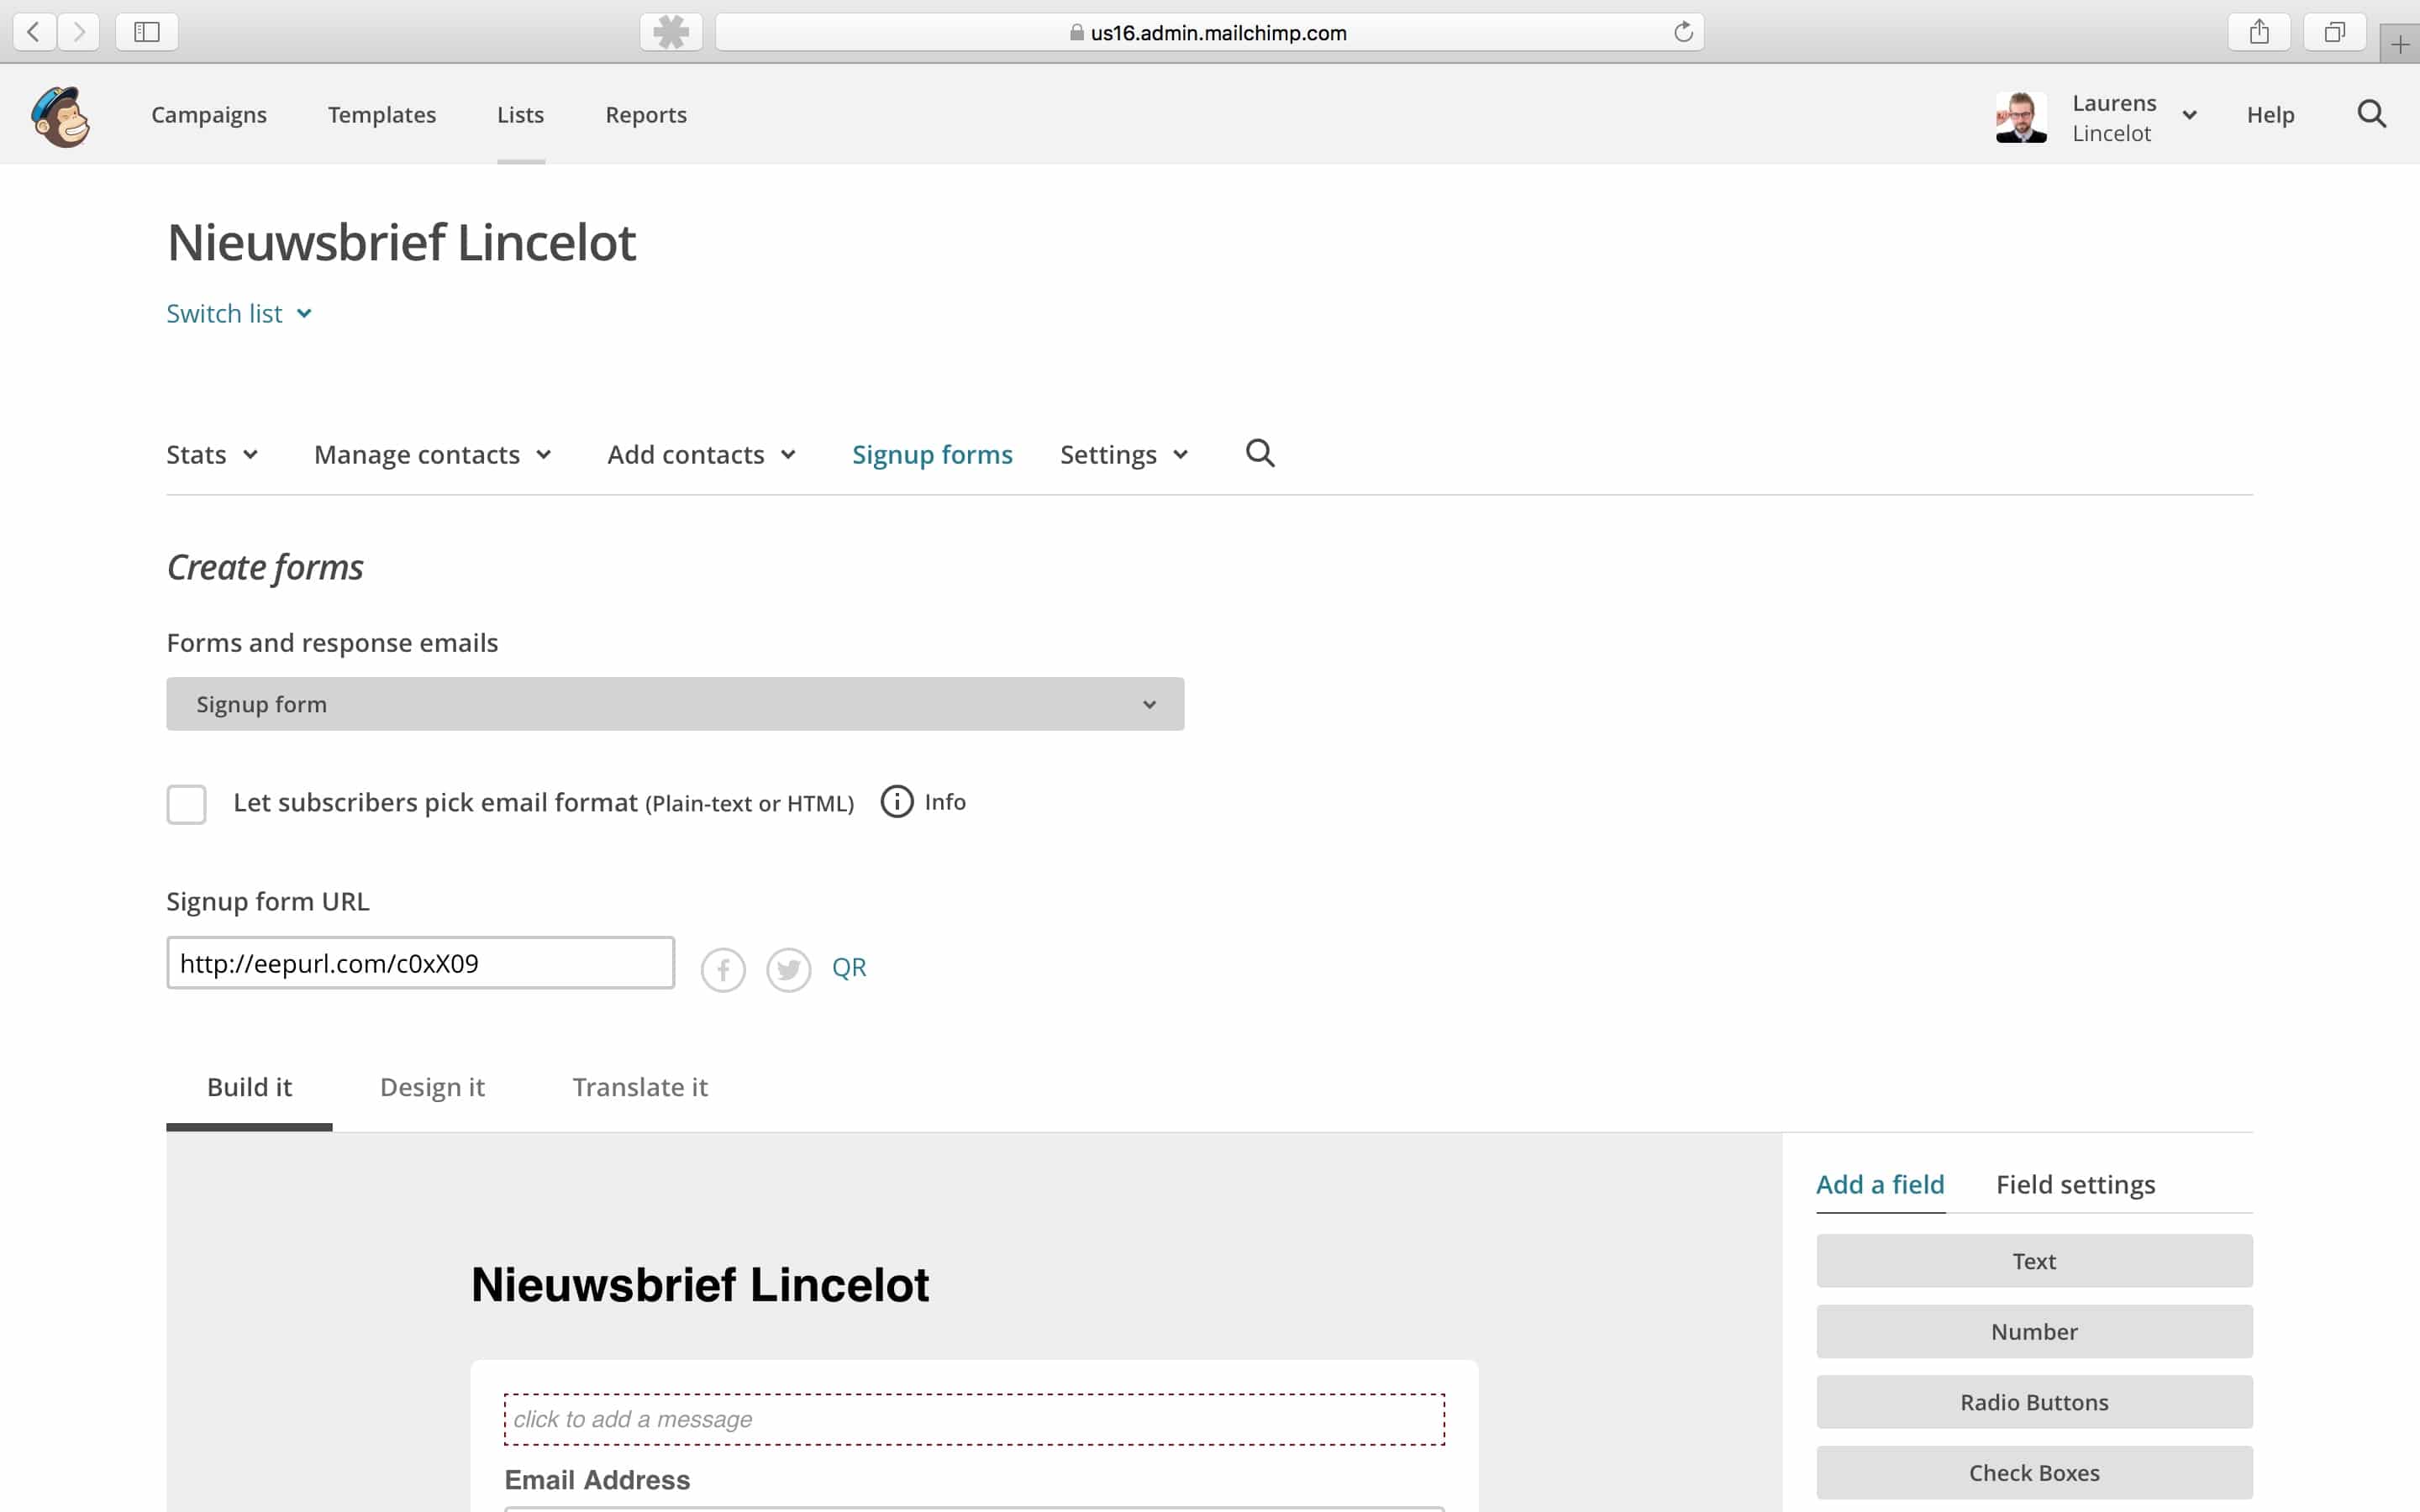Expand the Stats menu
The height and width of the screenshot is (1512, 2420).
212,455
